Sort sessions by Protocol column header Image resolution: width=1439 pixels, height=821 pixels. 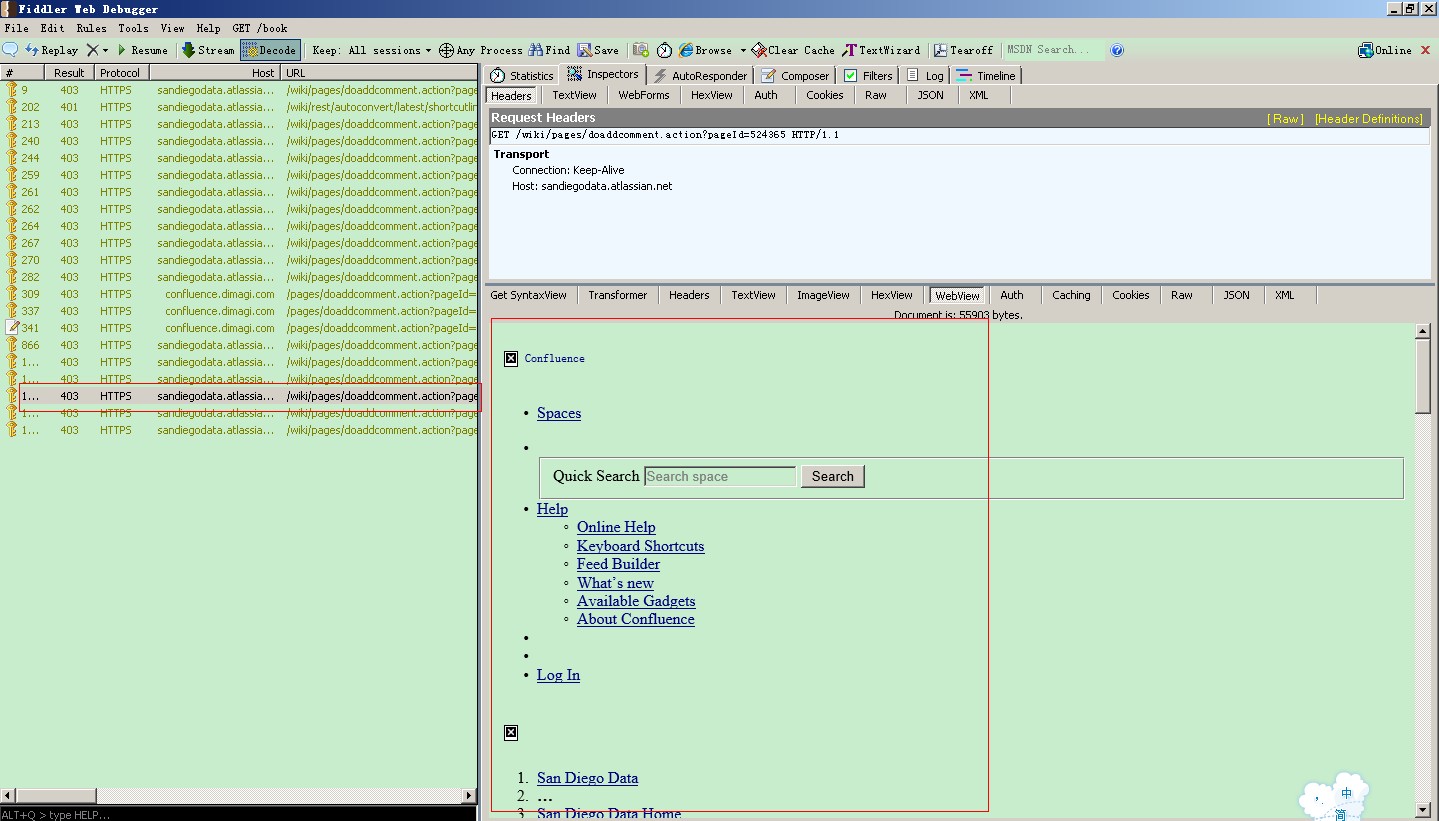pyautogui.click(x=121, y=73)
